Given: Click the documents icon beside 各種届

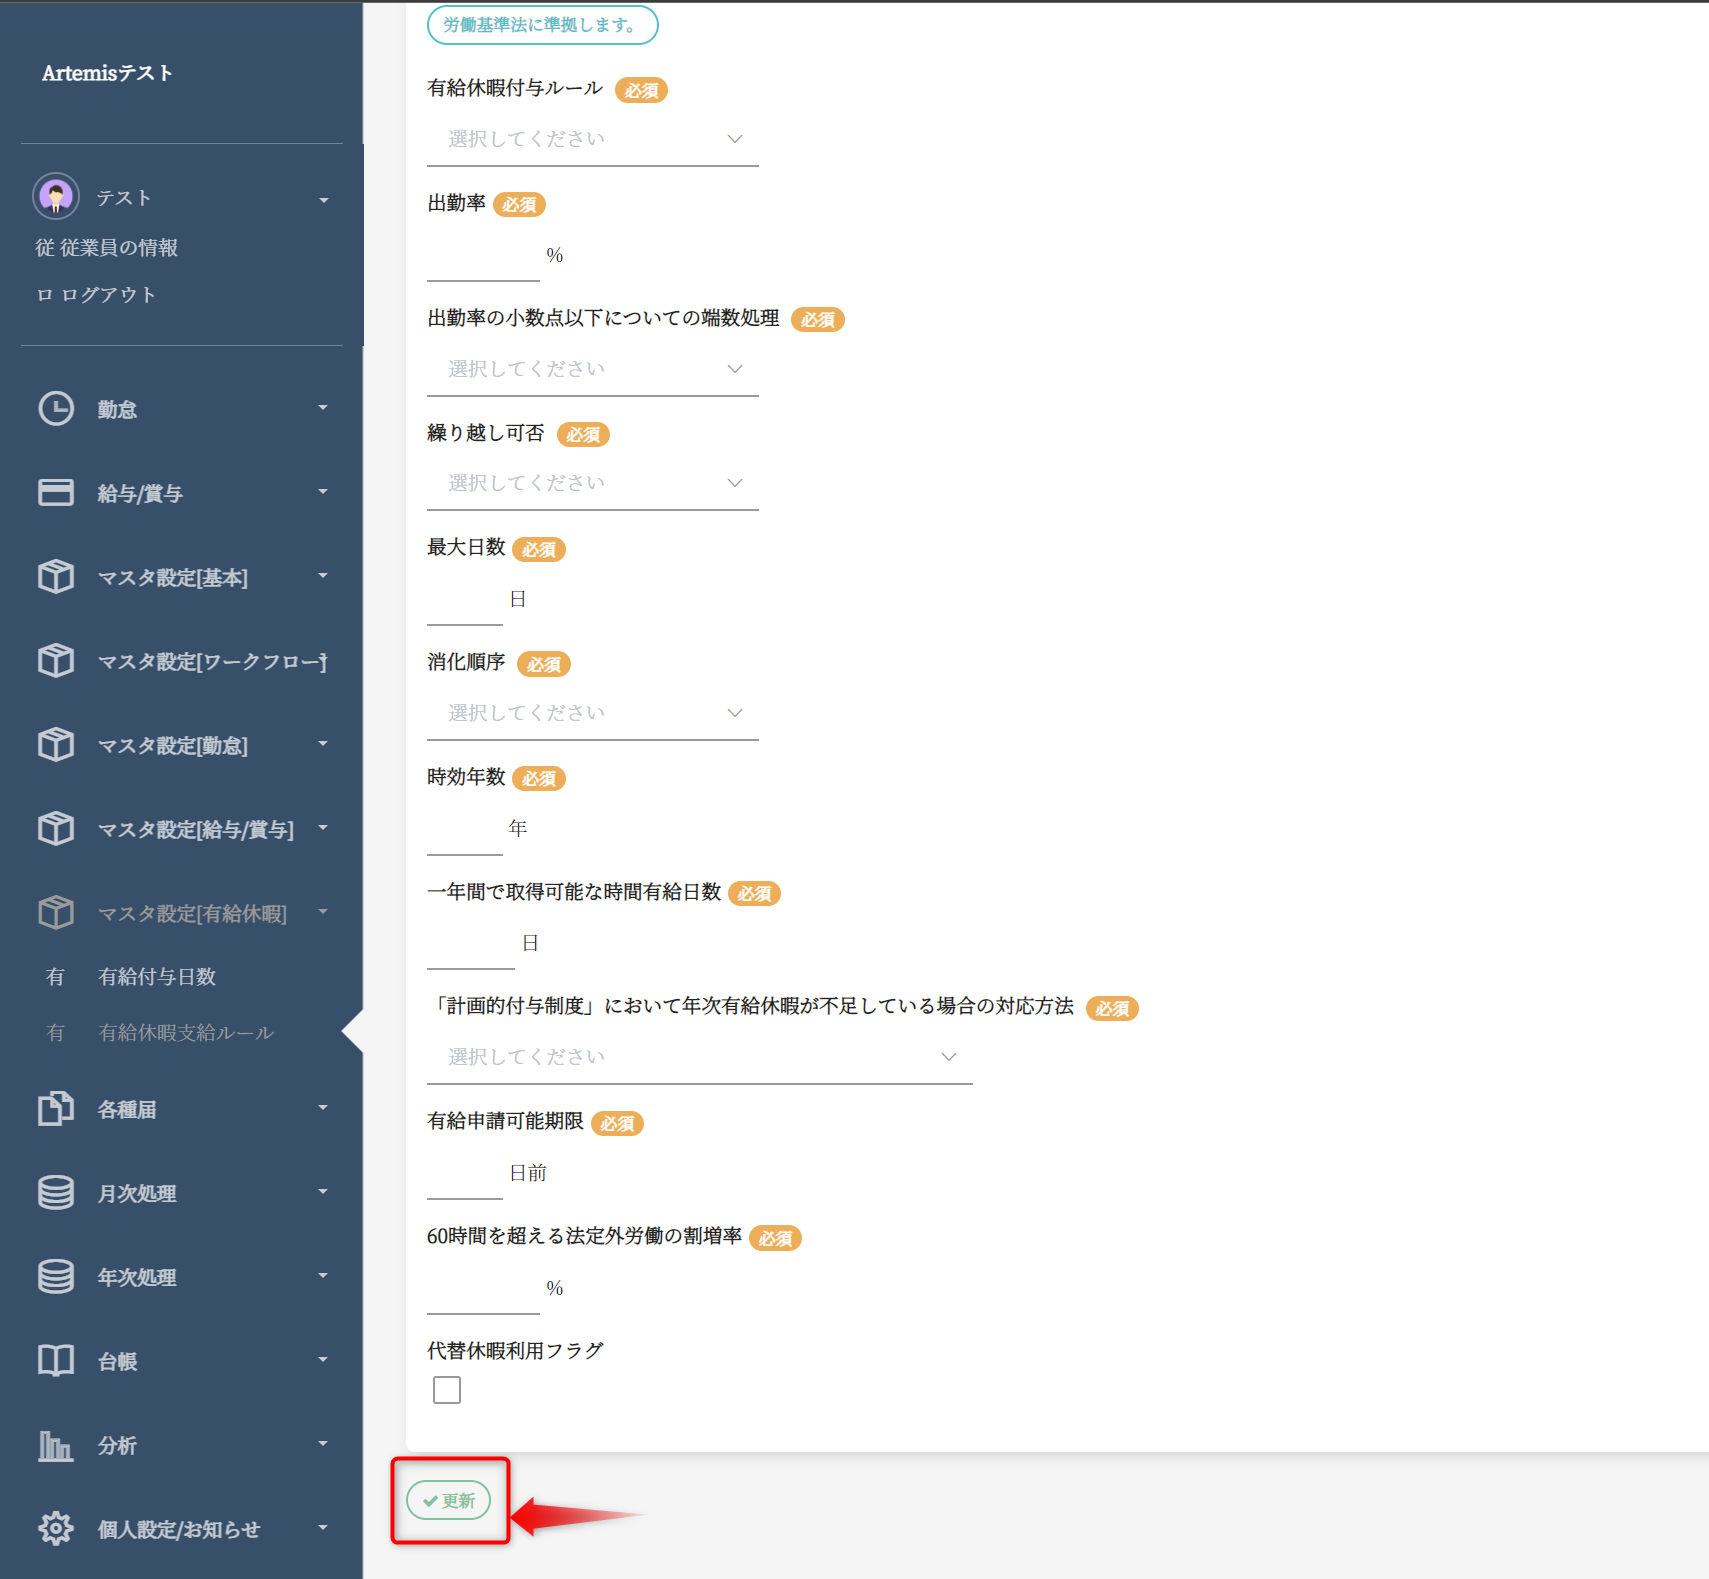Looking at the screenshot, I should coord(56,1109).
